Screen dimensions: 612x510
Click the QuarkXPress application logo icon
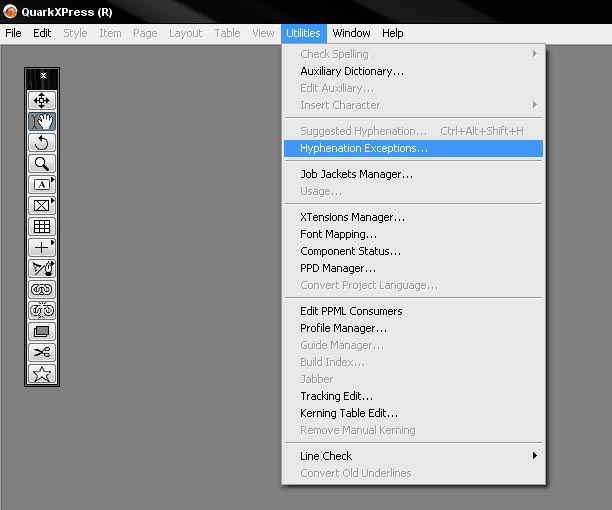[x=10, y=11]
